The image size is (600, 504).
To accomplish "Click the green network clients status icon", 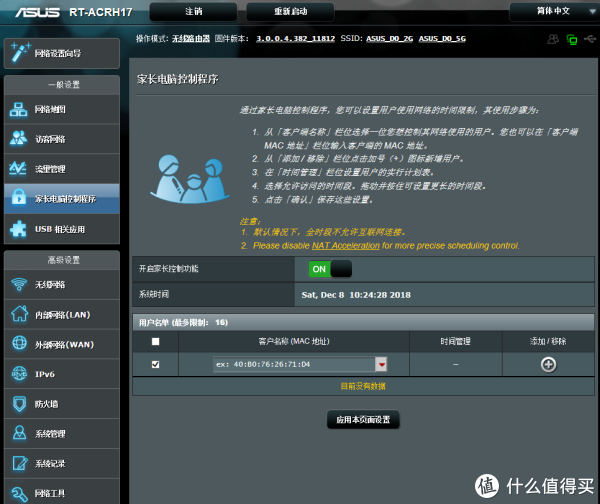I will [572, 39].
